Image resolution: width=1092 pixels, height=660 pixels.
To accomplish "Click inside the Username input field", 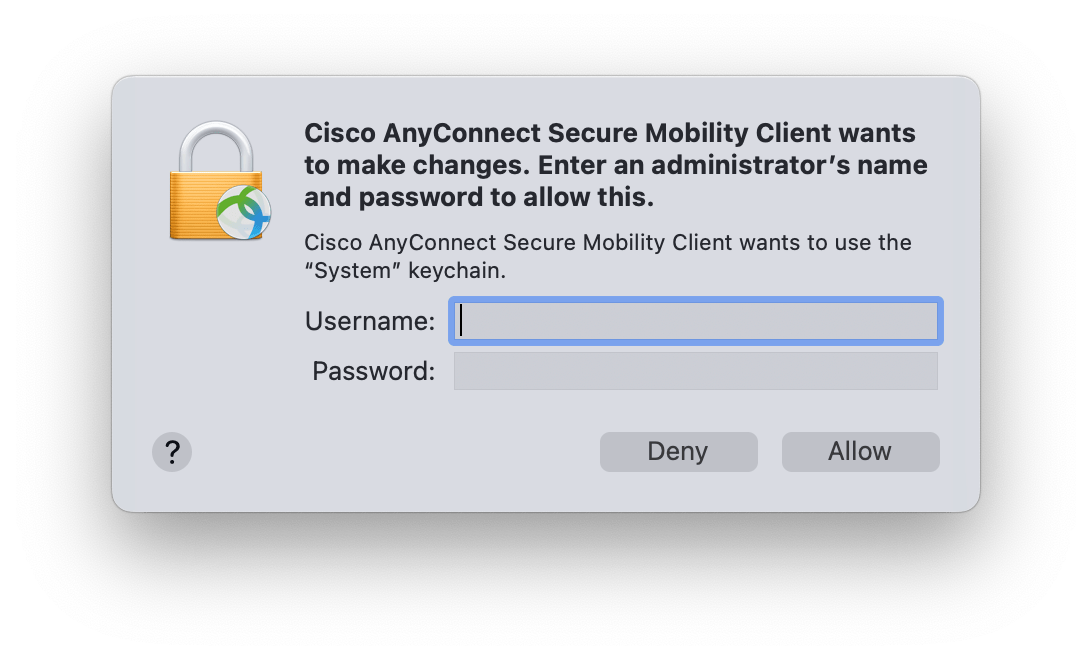I will point(695,321).
